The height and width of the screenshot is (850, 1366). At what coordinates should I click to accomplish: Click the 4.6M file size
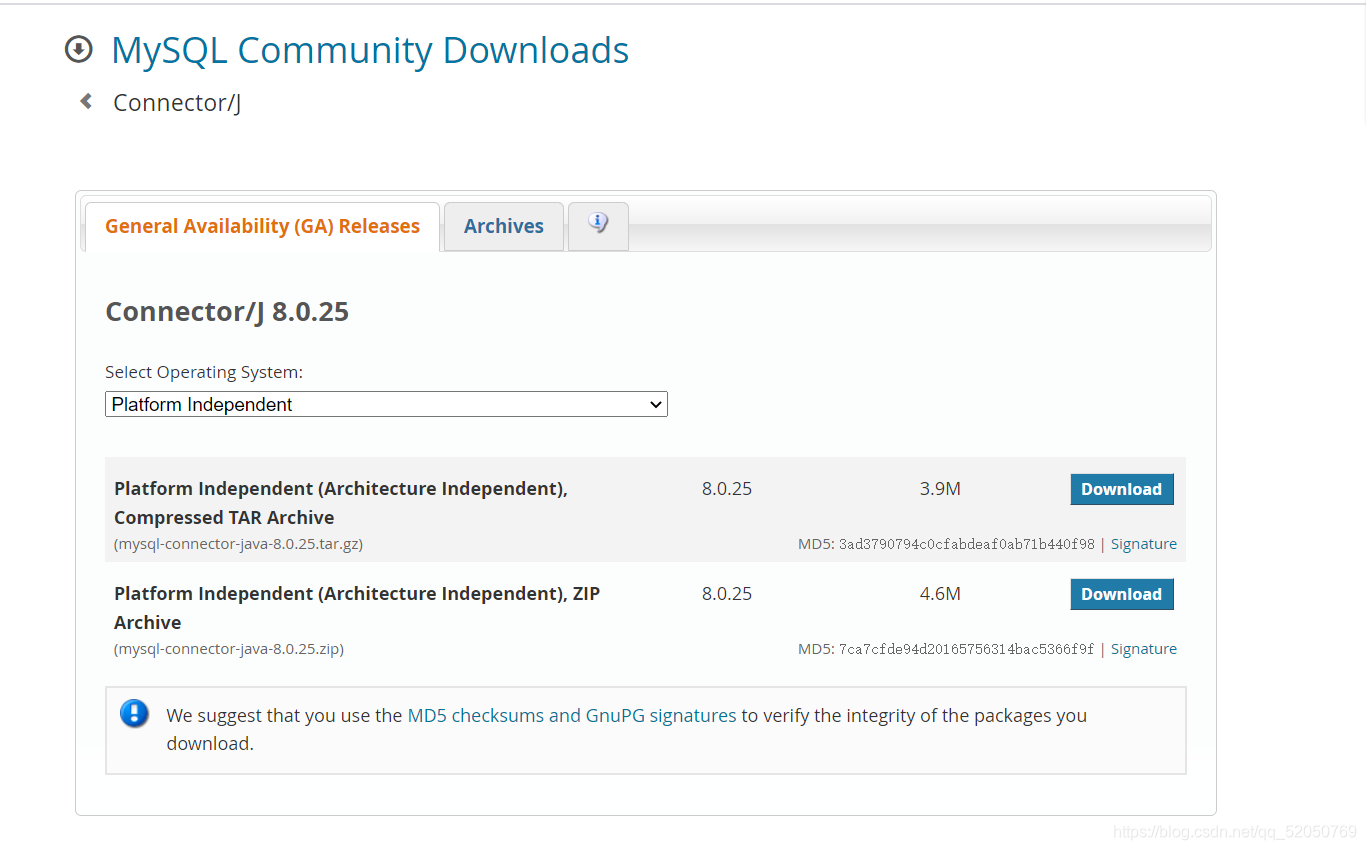pyautogui.click(x=940, y=594)
